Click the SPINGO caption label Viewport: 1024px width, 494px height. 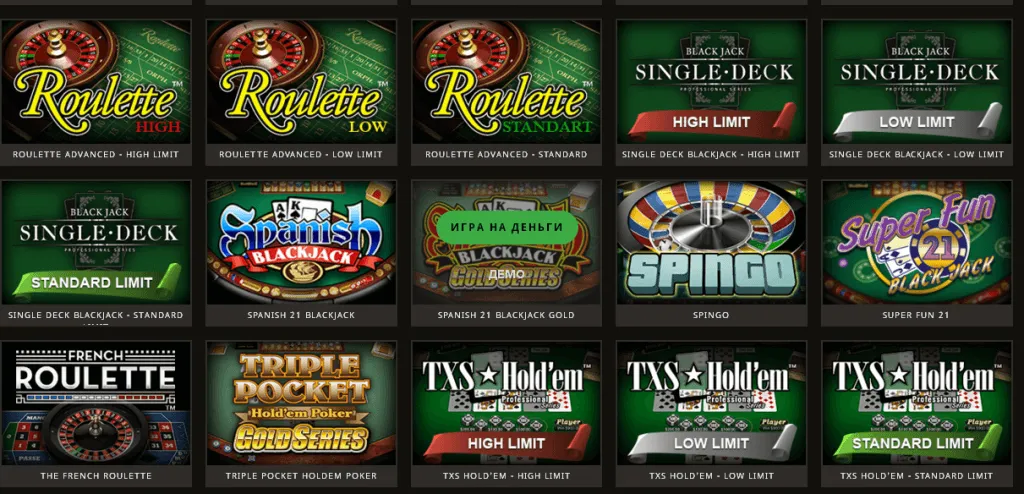tap(711, 315)
